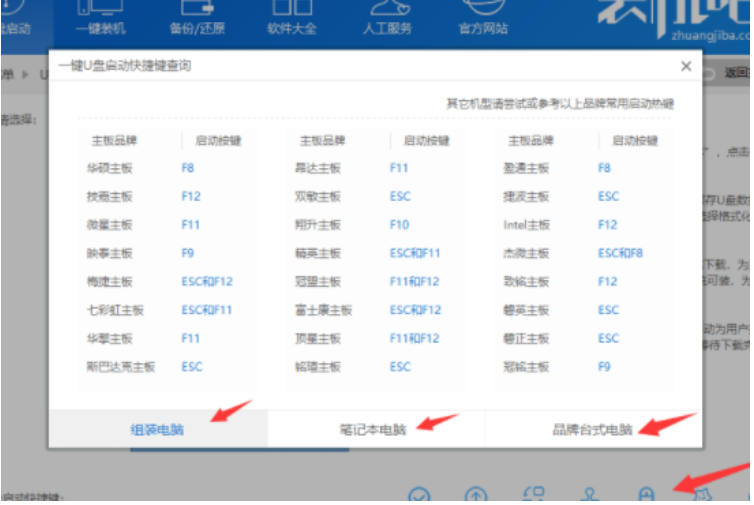The height and width of the screenshot is (505, 754).
Task: Select the 昂达主板 brand entry
Action: coord(318,168)
